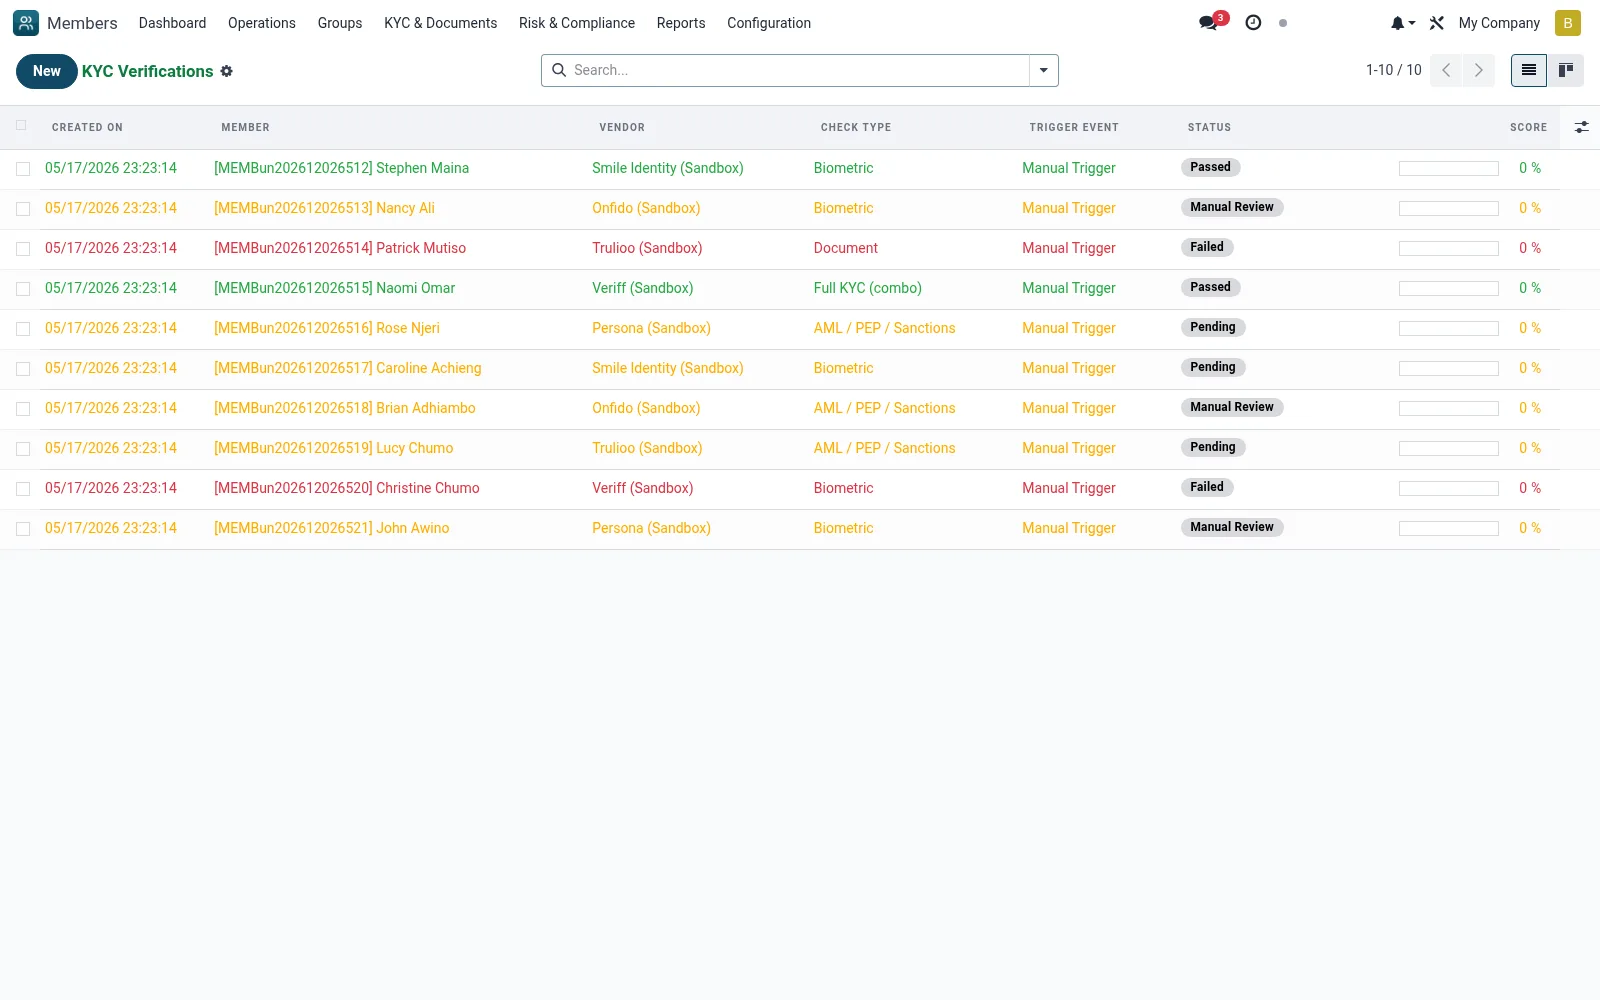Image resolution: width=1600 pixels, height=1000 pixels.
Task: Click Passed status badge for Naomi Omar
Action: 1210,287
